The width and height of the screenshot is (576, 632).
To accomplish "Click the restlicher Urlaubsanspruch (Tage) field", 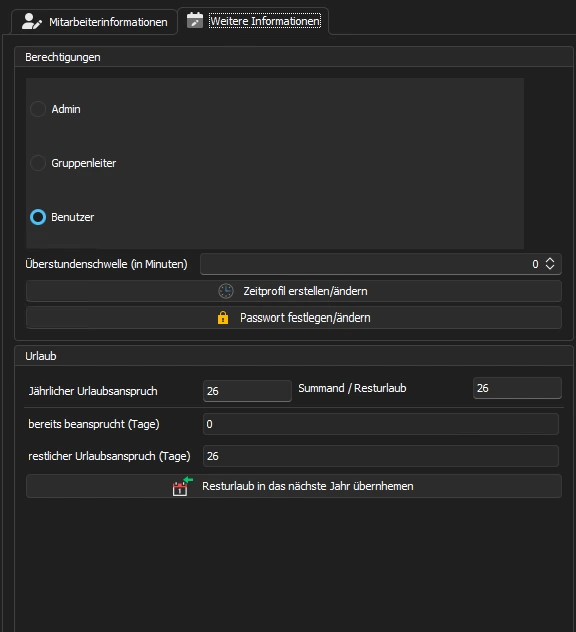I will click(381, 456).
